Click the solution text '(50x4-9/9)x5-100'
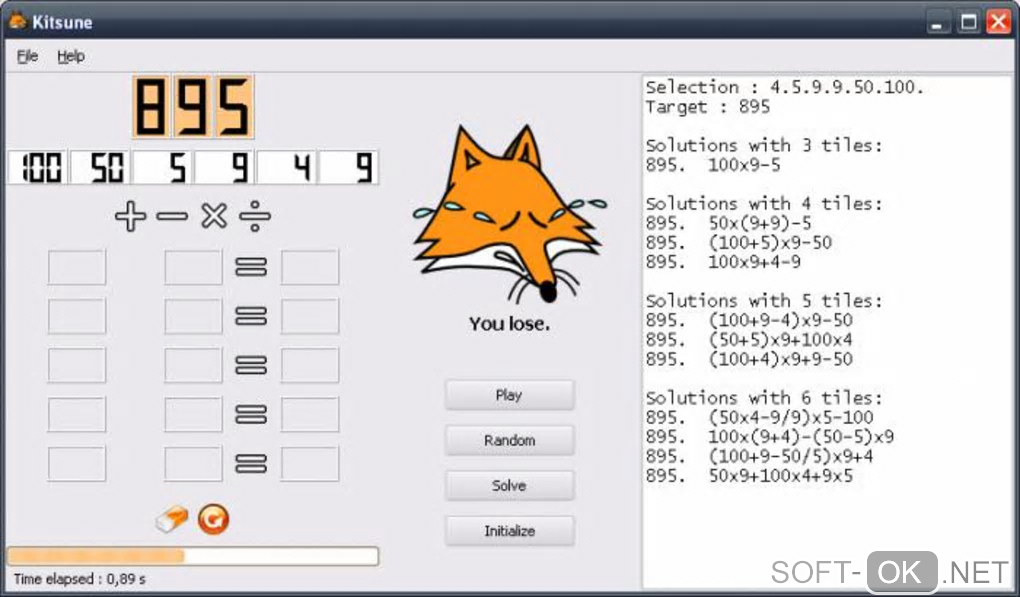 [791, 417]
